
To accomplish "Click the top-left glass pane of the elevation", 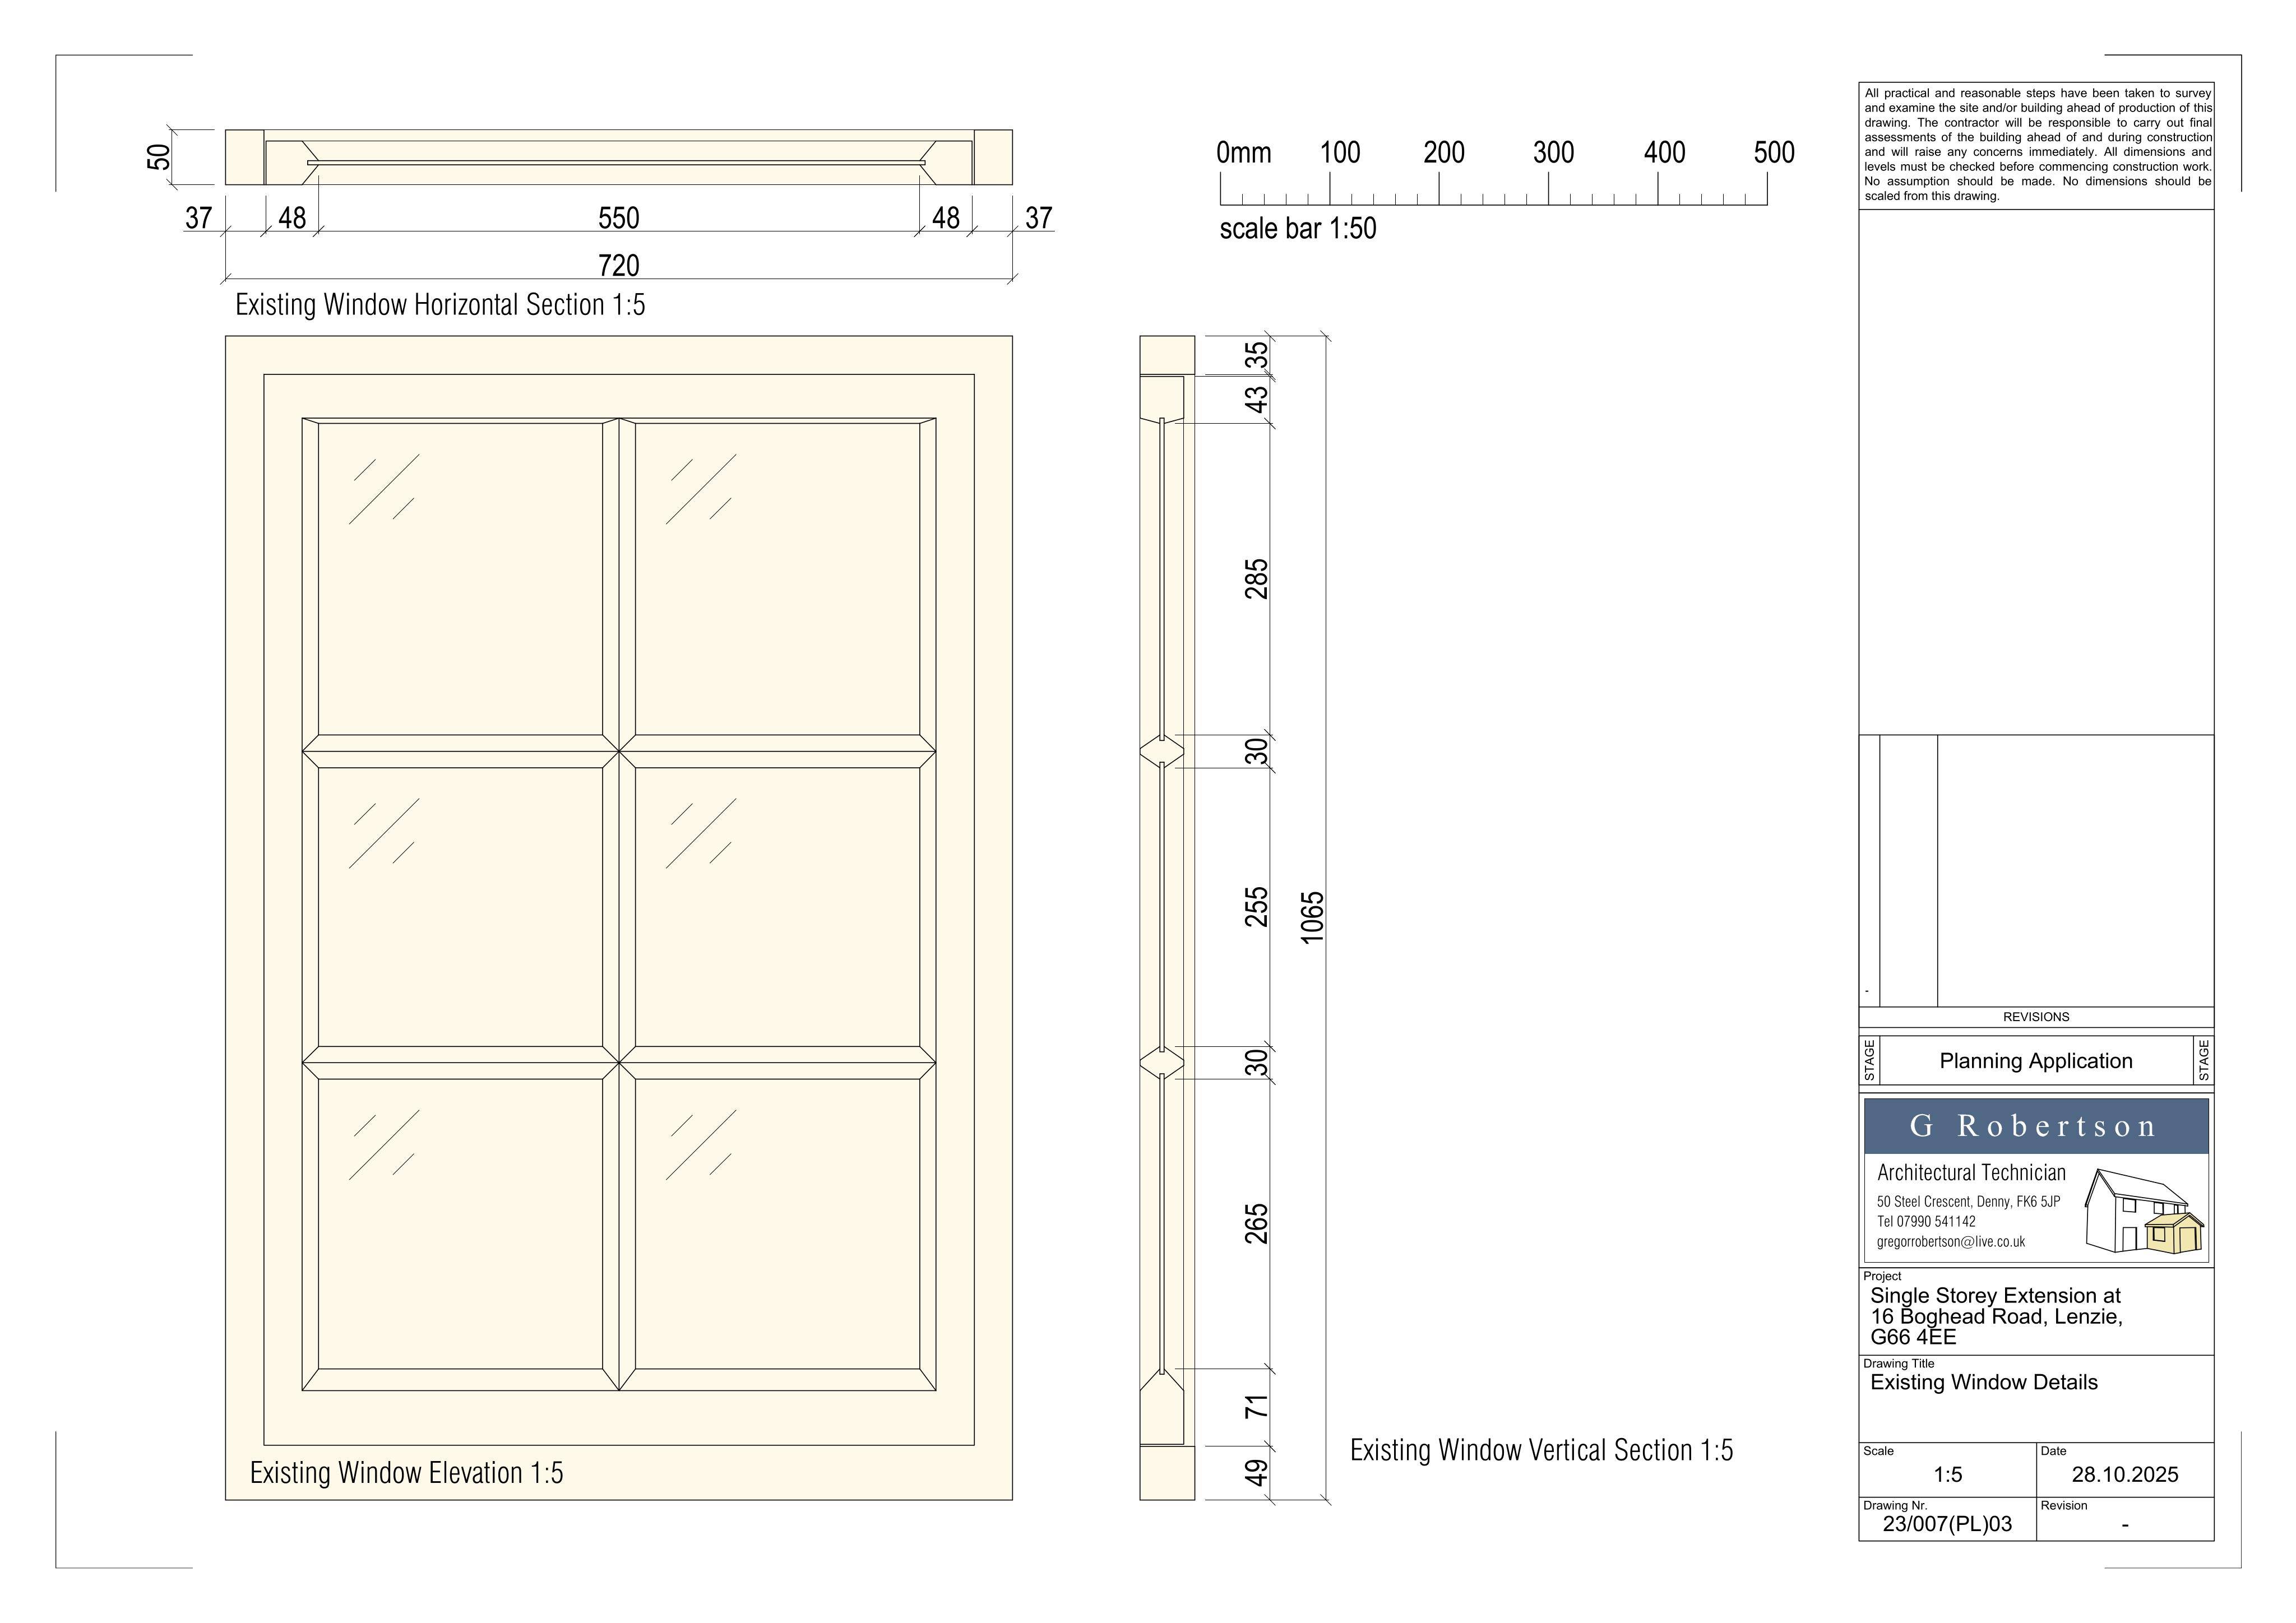I will point(460,580).
